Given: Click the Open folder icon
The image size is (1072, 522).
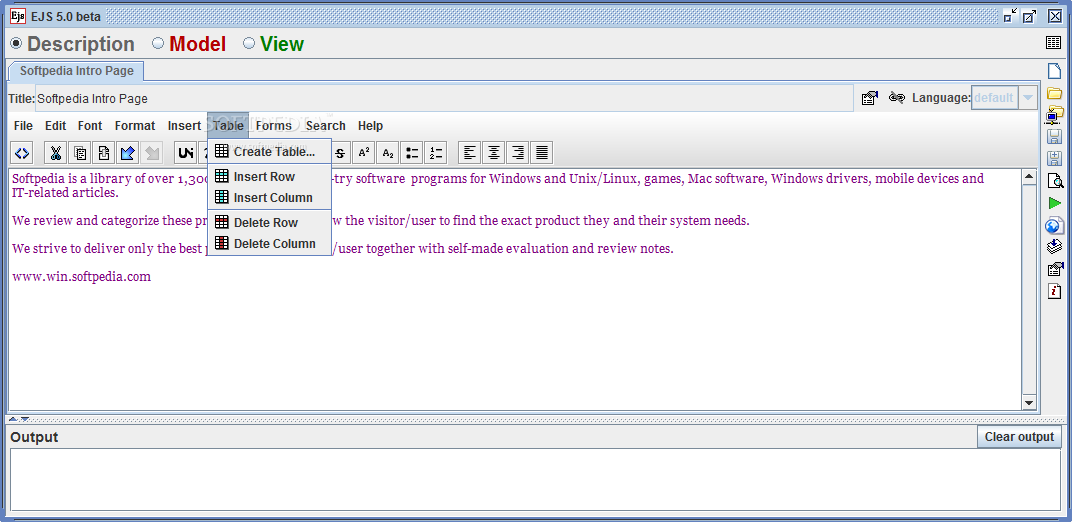Looking at the screenshot, I should pyautogui.click(x=1054, y=93).
